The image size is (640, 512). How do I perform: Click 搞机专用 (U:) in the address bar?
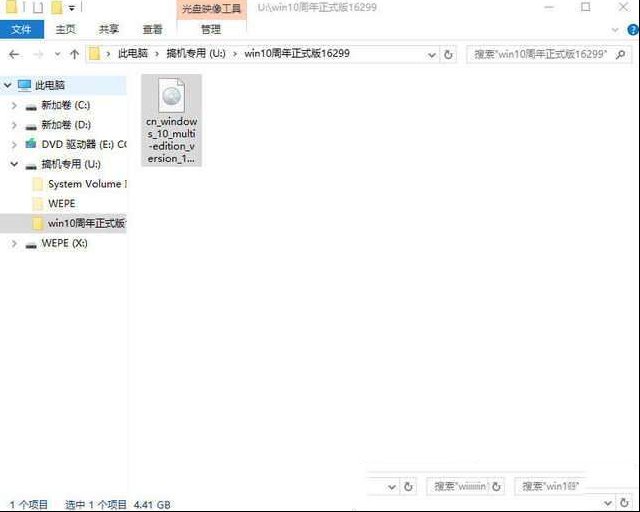point(196,53)
